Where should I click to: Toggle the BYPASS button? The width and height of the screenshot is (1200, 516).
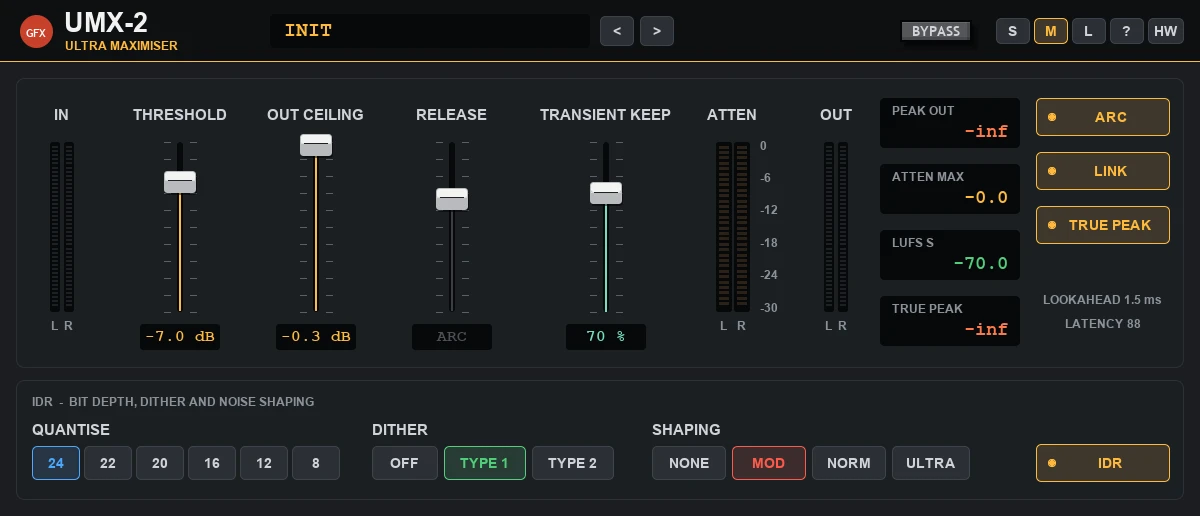click(937, 31)
